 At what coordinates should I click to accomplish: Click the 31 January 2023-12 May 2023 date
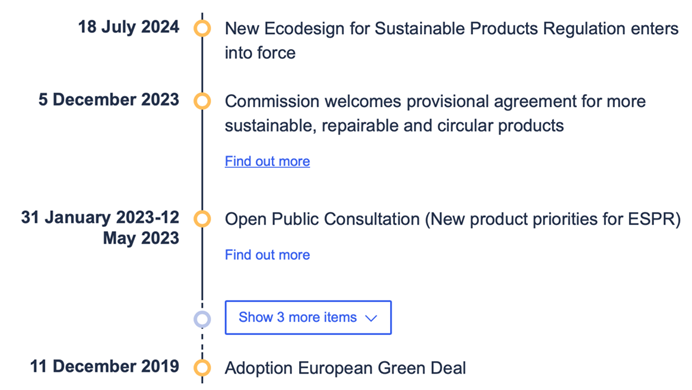(x=100, y=228)
